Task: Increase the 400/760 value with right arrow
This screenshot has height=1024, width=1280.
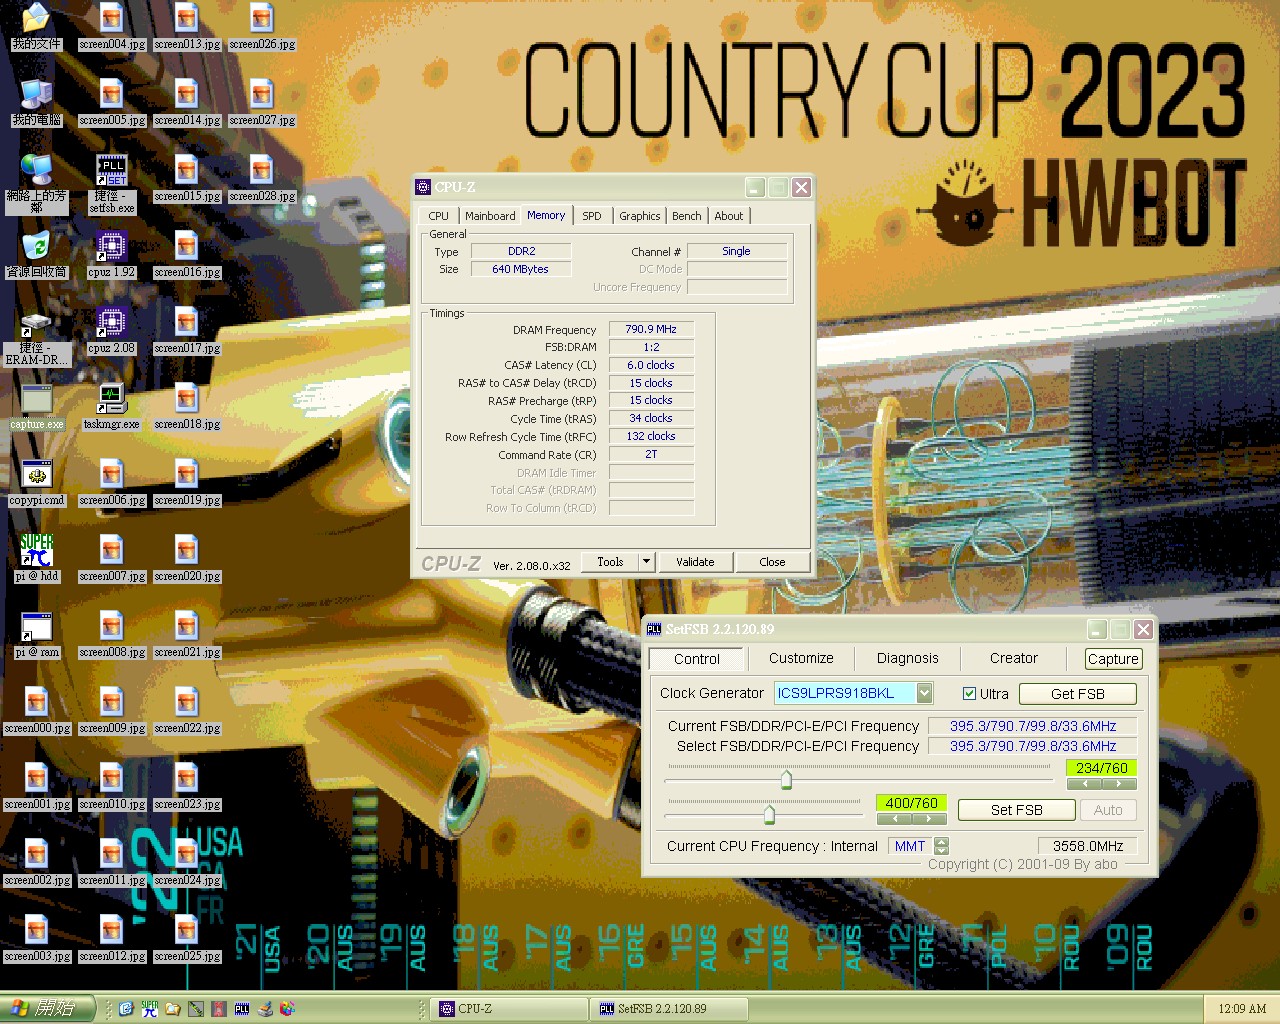Action: (x=929, y=818)
